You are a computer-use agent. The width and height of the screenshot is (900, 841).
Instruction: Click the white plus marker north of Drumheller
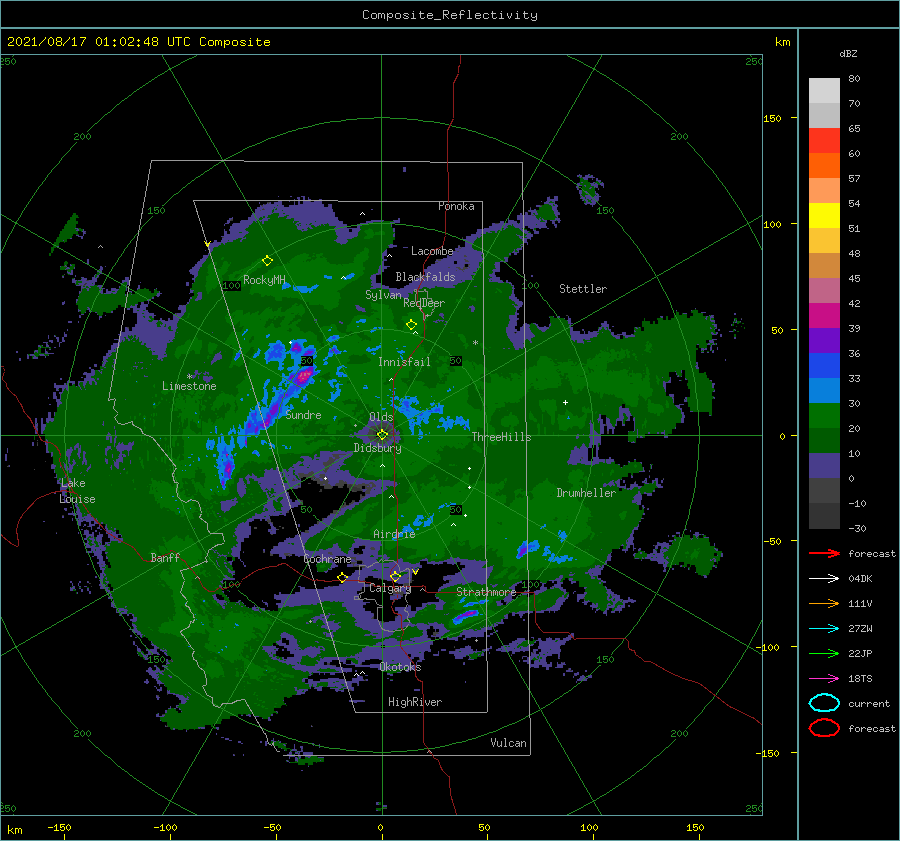565,402
